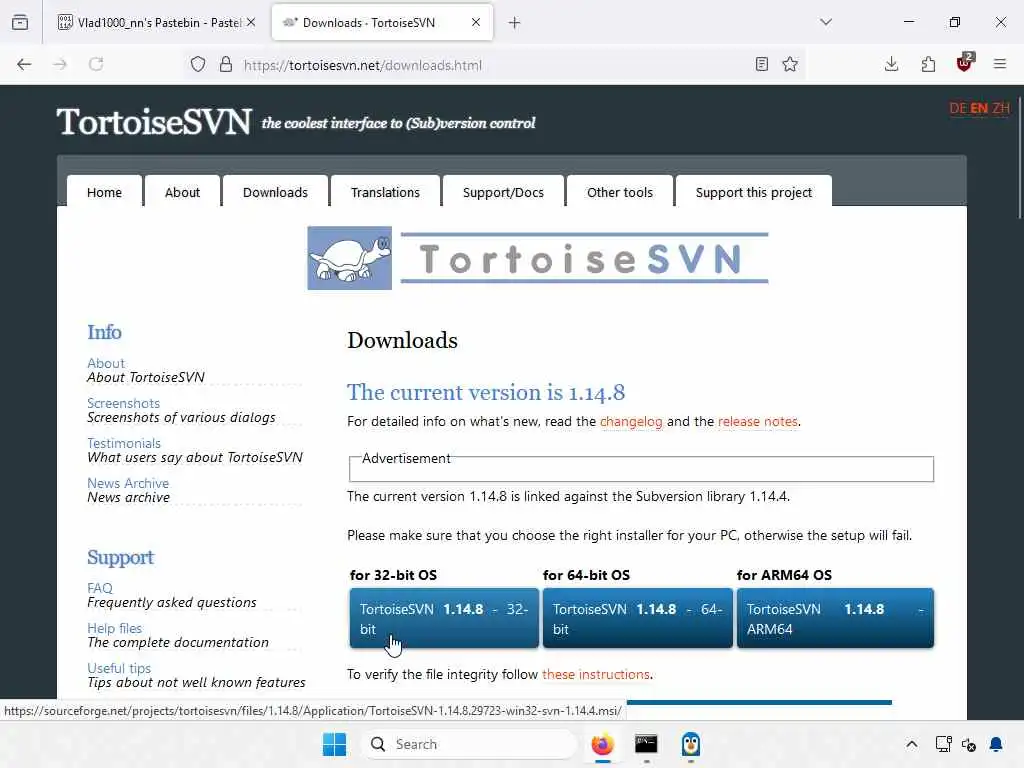This screenshot has width=1024, height=768.
Task: Open the Useful tips sidebar link
Action: [119, 667]
